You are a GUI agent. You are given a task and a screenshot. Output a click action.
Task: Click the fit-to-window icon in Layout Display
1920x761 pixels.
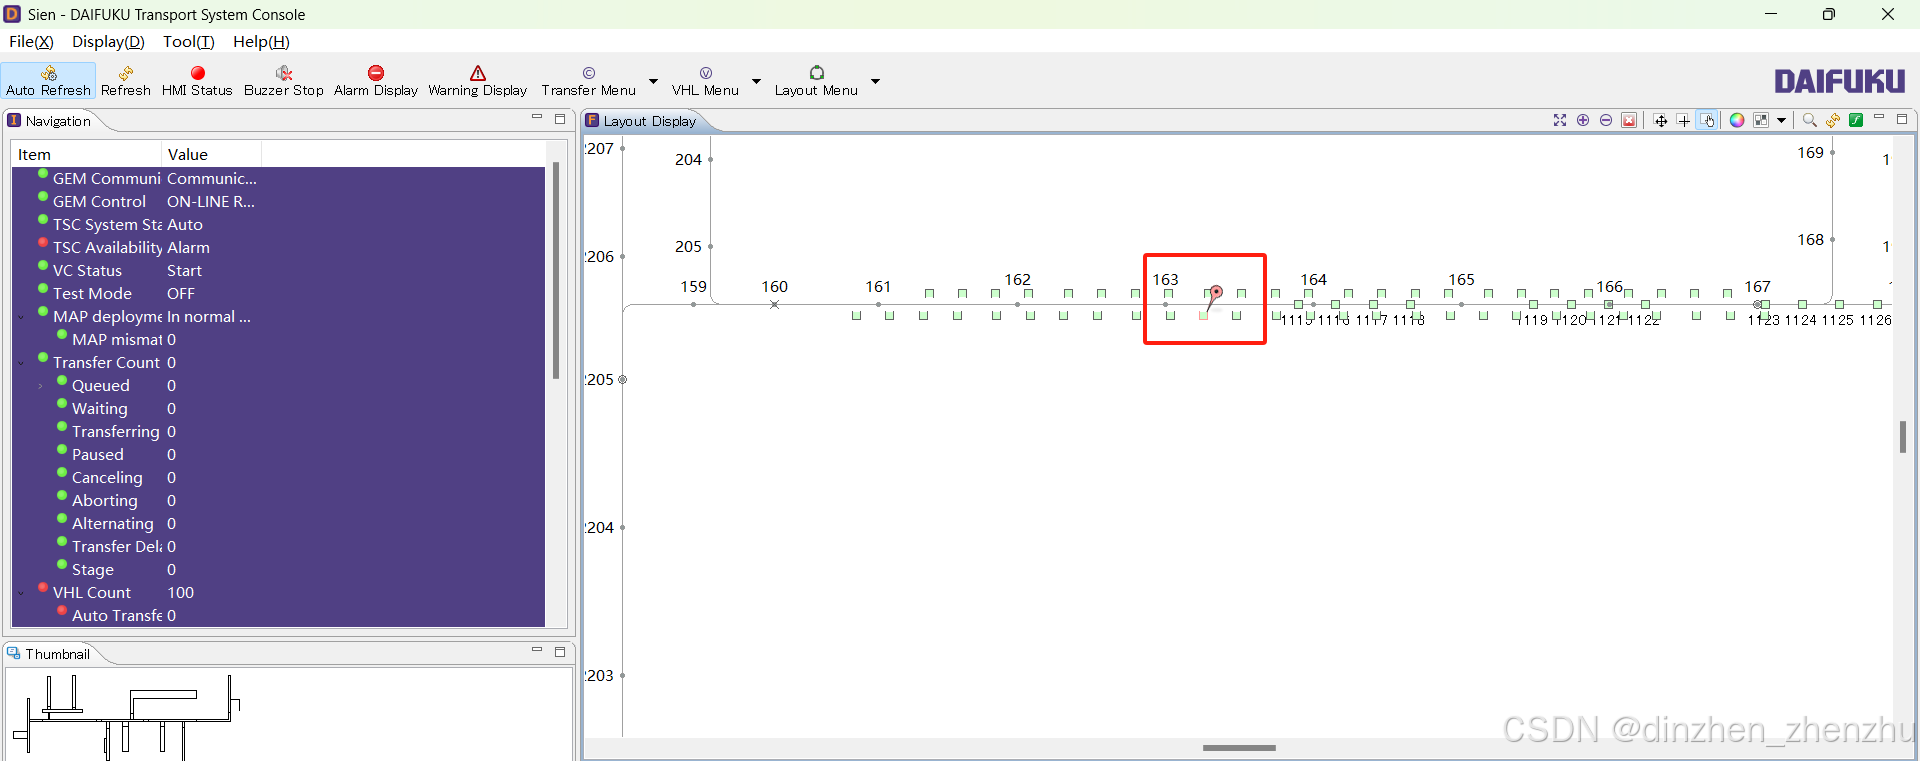tap(1560, 120)
